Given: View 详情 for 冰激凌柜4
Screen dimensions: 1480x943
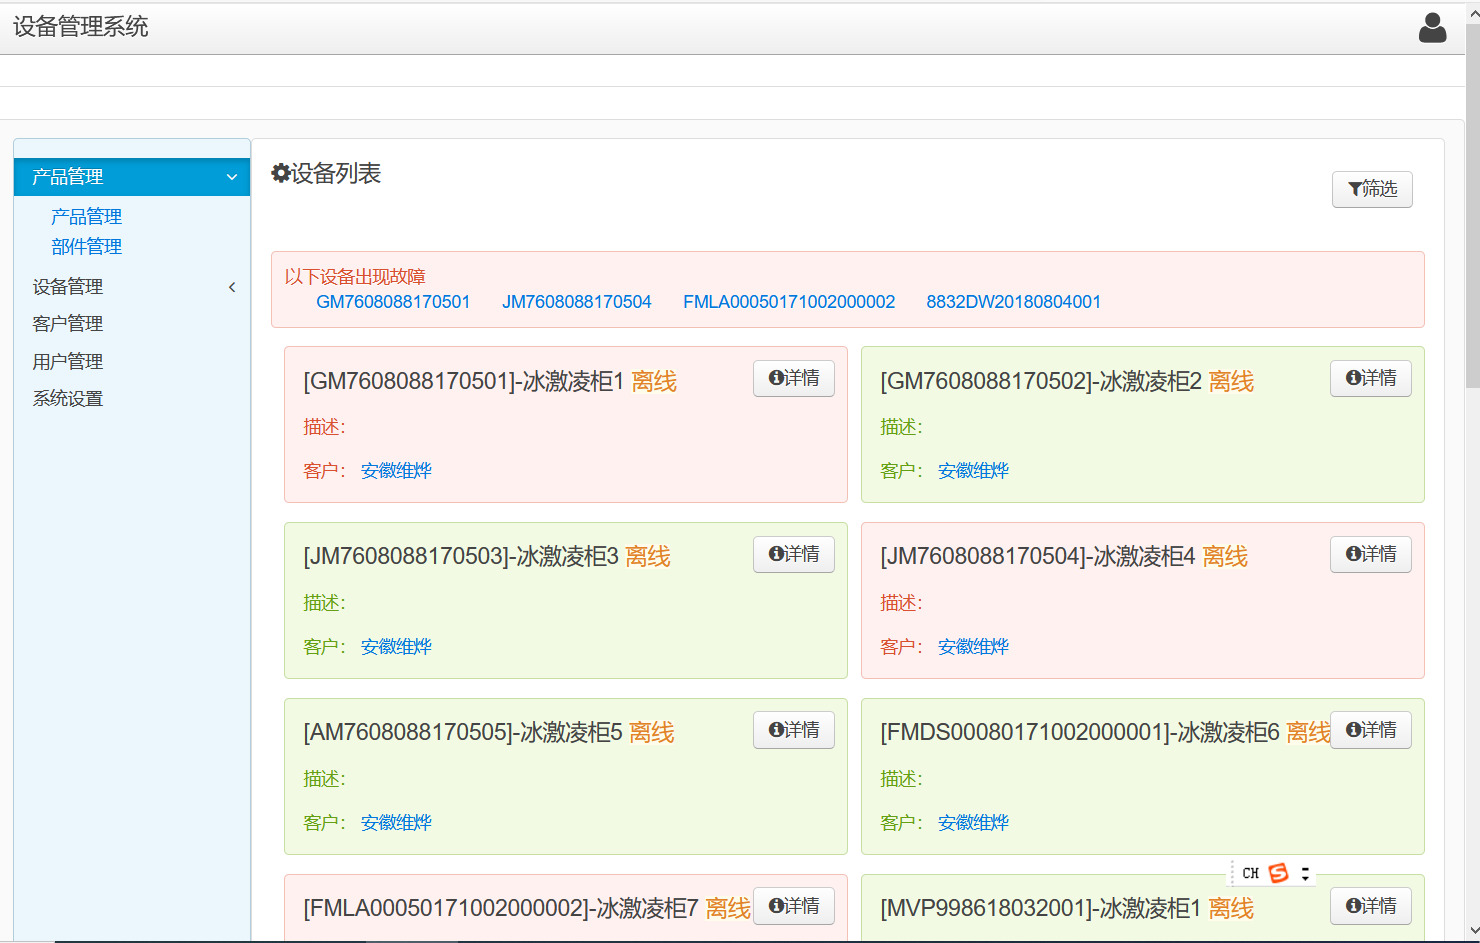Looking at the screenshot, I should [x=1371, y=554].
